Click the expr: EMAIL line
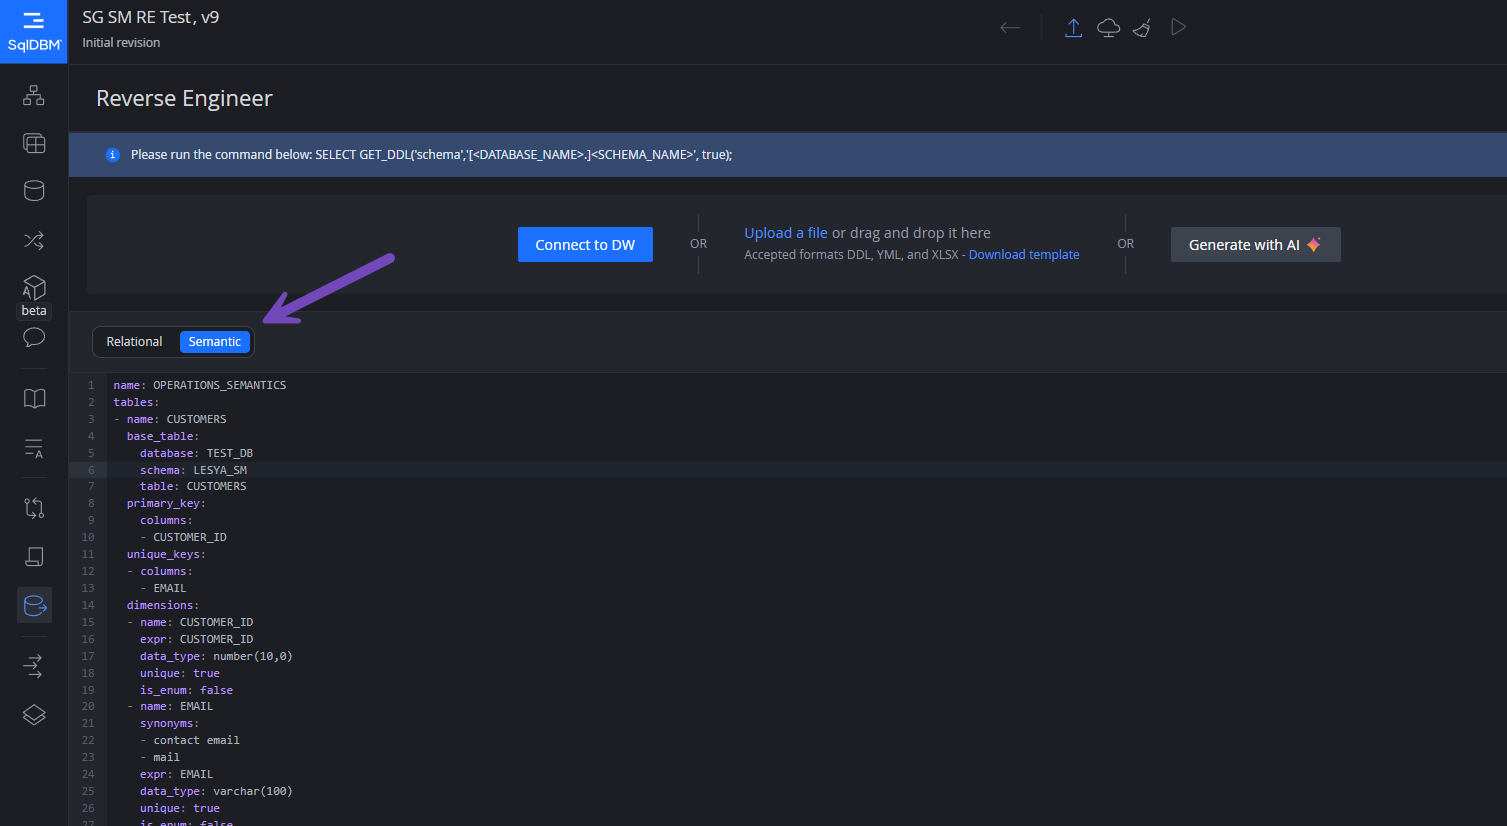 point(176,774)
